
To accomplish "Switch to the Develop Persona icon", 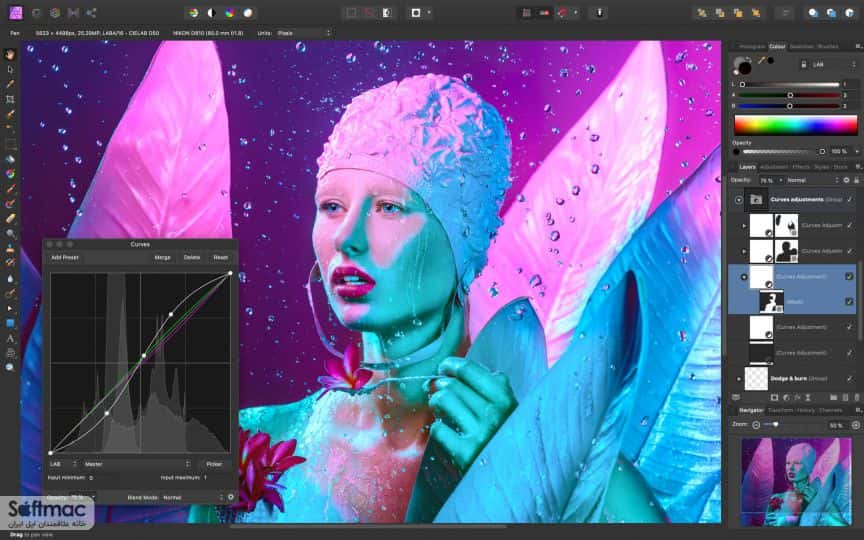I will tap(55, 13).
